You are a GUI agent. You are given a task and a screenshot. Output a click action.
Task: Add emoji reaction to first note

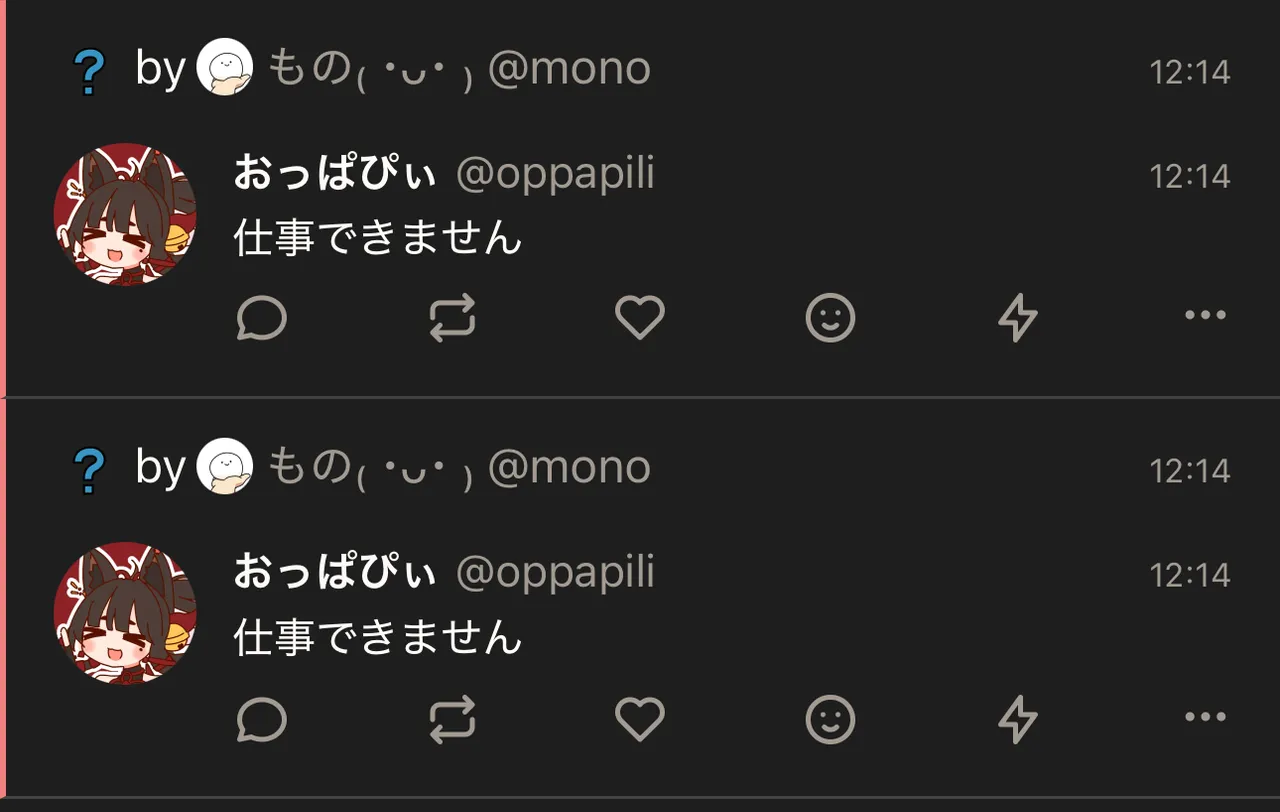[830, 319]
